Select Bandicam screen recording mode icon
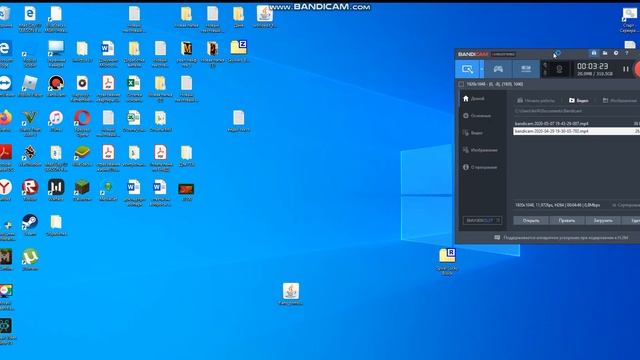The height and width of the screenshot is (360, 640). (467, 69)
